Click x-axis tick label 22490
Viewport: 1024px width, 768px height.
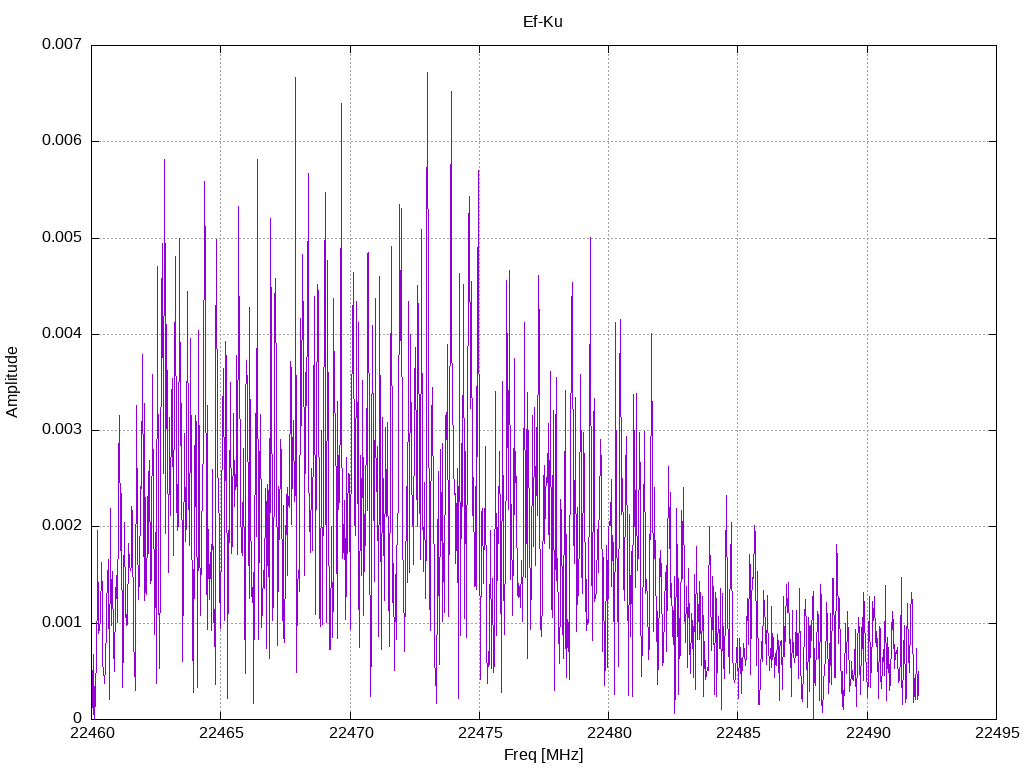pos(868,733)
